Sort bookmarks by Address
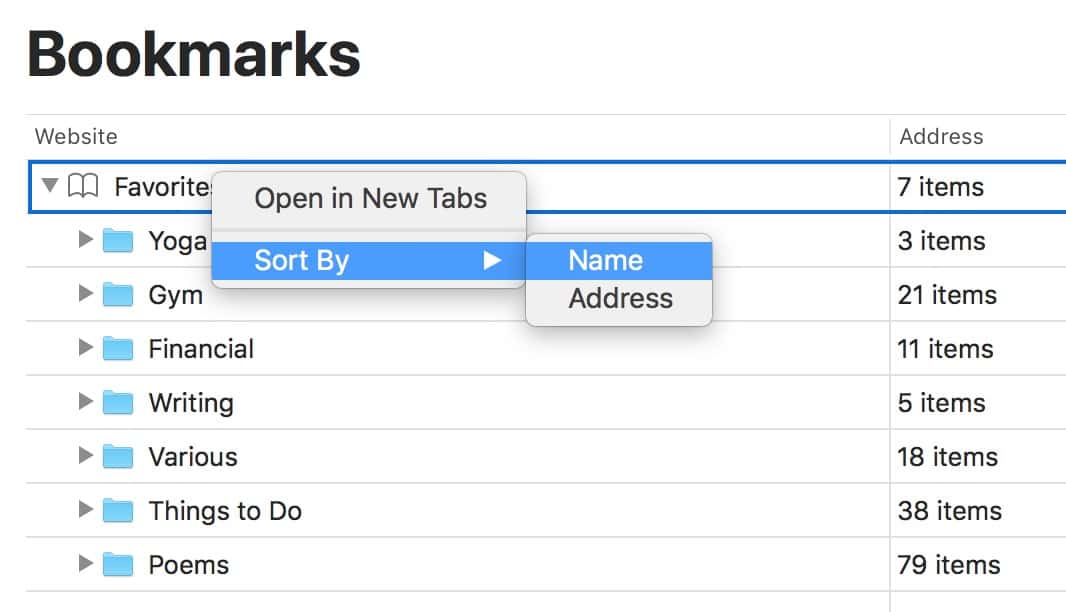This screenshot has width=1066, height=612. 620,298
